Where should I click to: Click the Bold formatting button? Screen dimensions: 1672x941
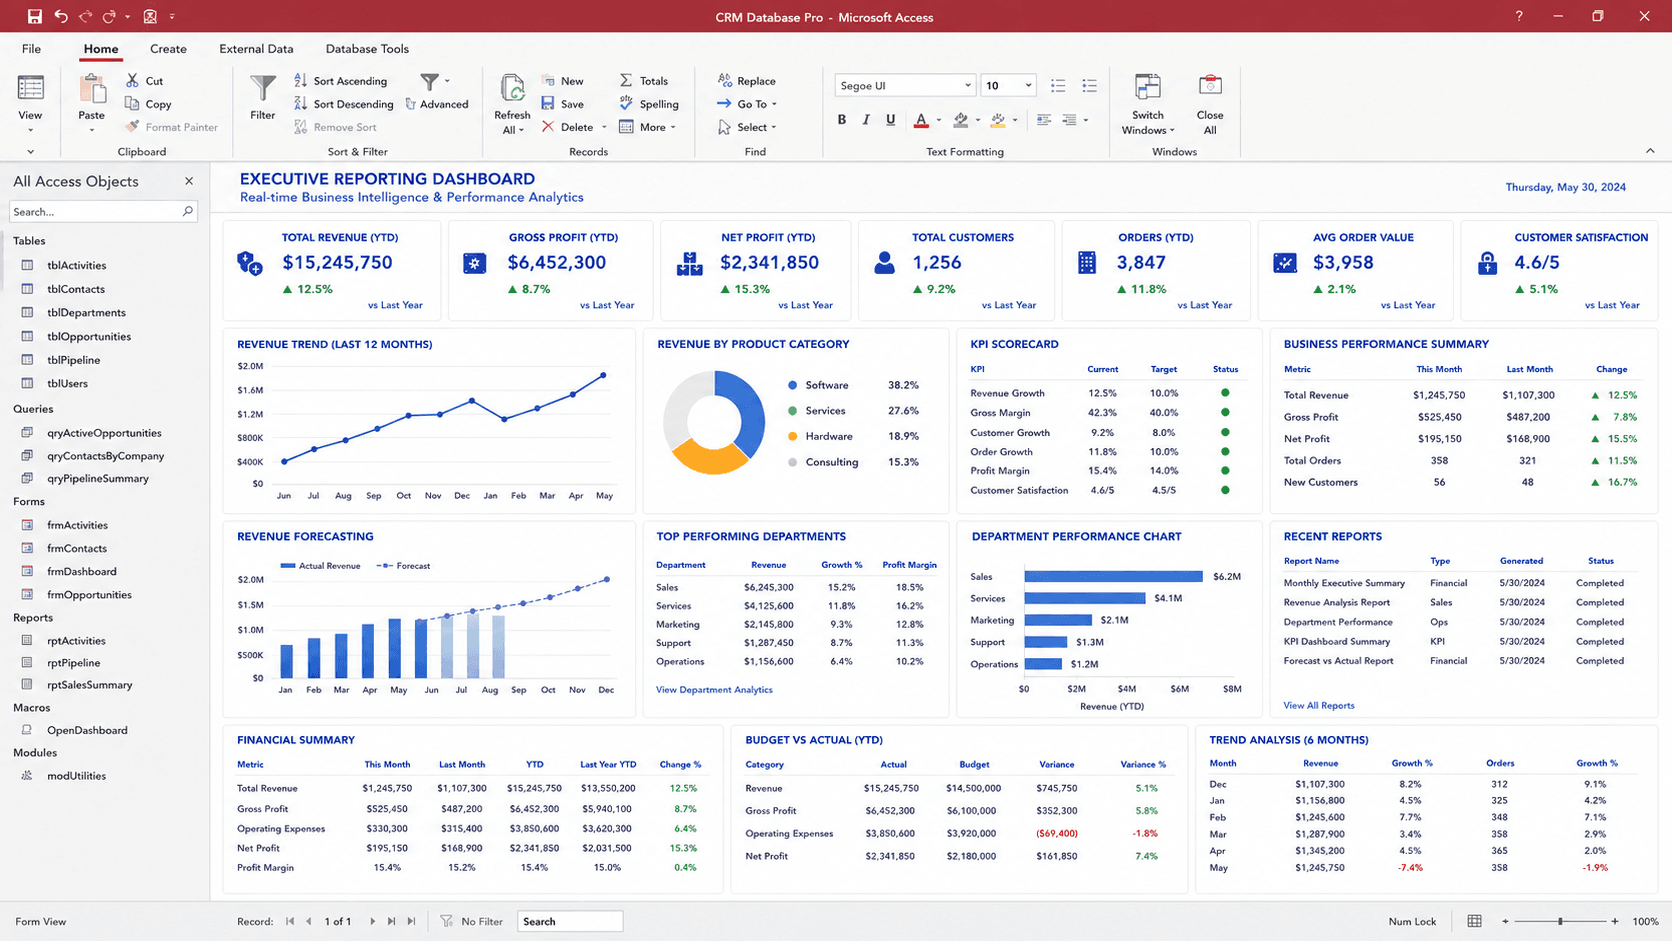pyautogui.click(x=842, y=120)
